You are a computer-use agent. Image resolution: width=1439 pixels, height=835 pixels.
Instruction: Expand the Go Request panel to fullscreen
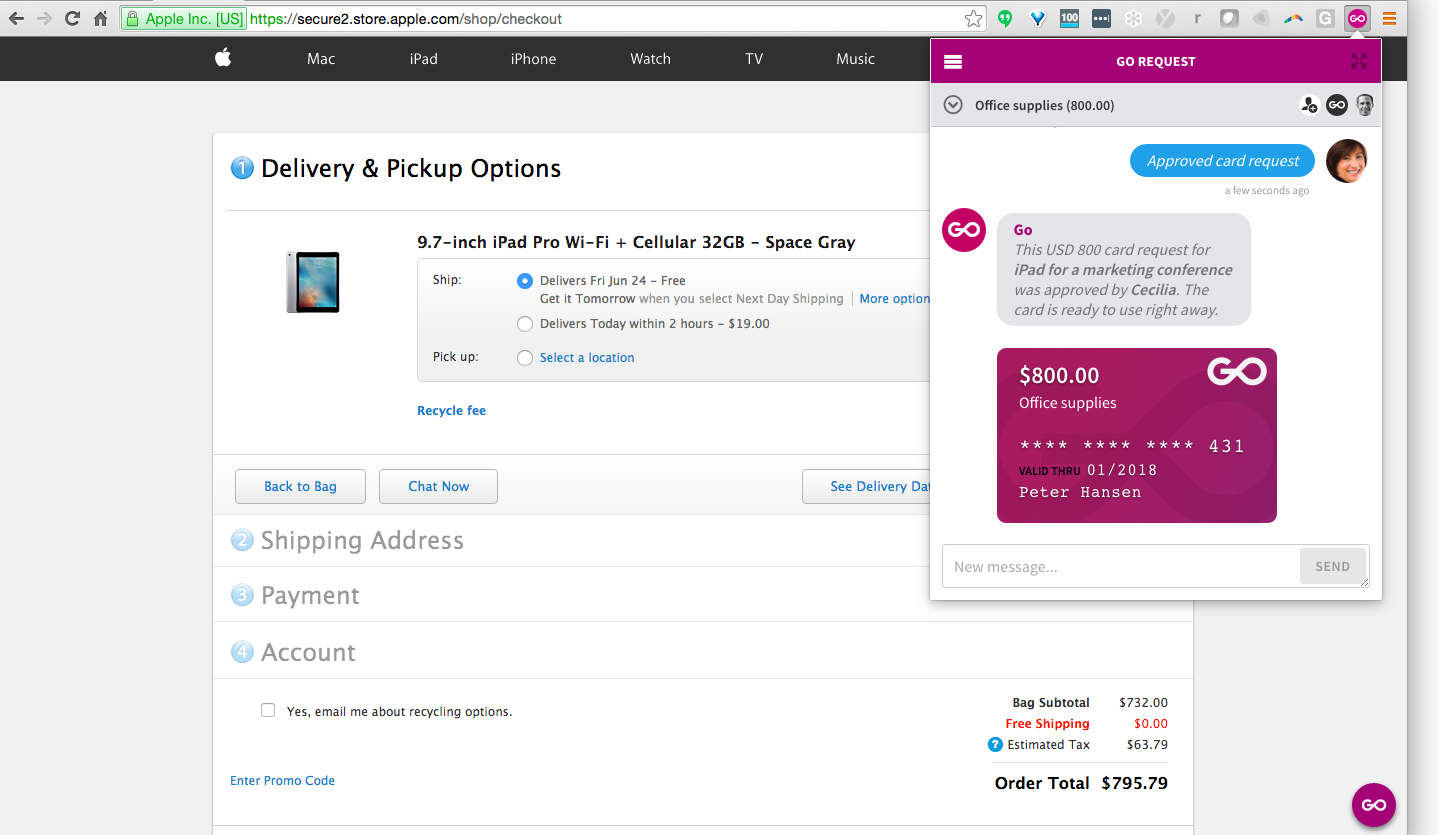(1358, 62)
